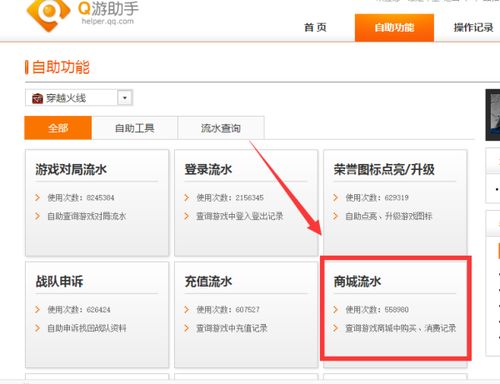Click '查询游戏中充值记录' description text
This screenshot has width=500, height=384.
[x=232, y=328]
